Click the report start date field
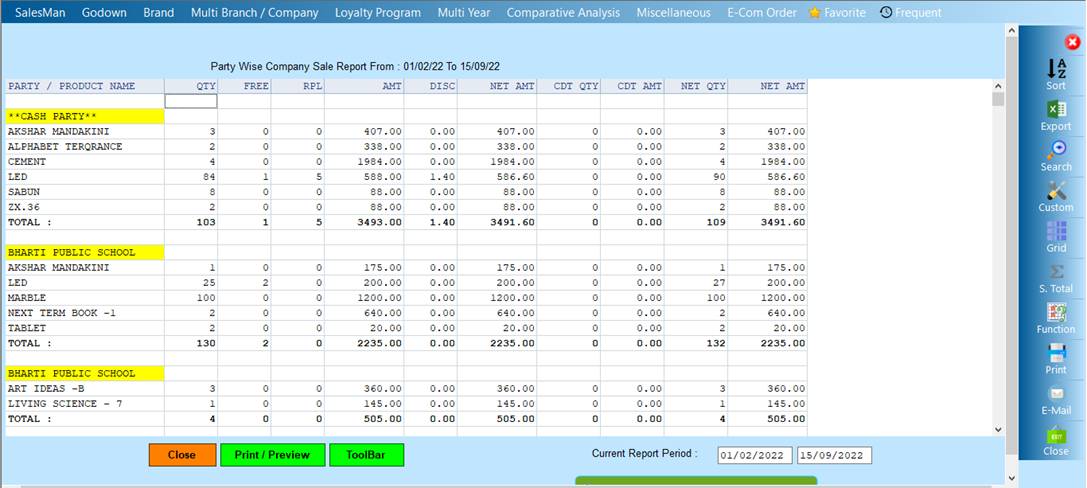This screenshot has width=1087, height=488. click(755, 456)
